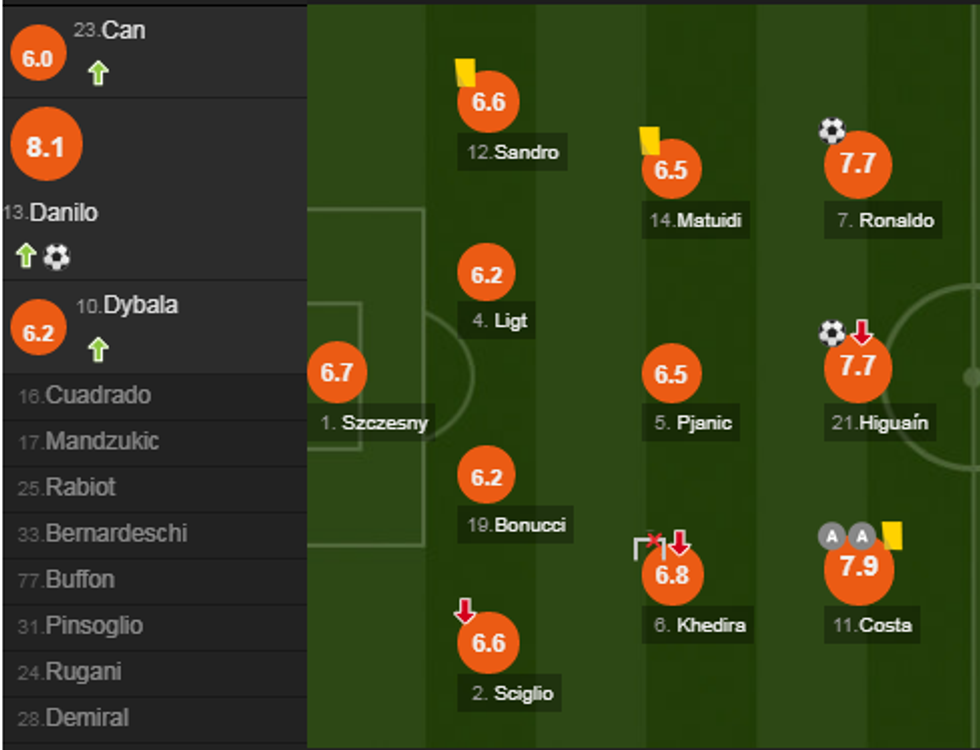Click Khedira's missed penalty icon
980x750 pixels.
coord(649,545)
